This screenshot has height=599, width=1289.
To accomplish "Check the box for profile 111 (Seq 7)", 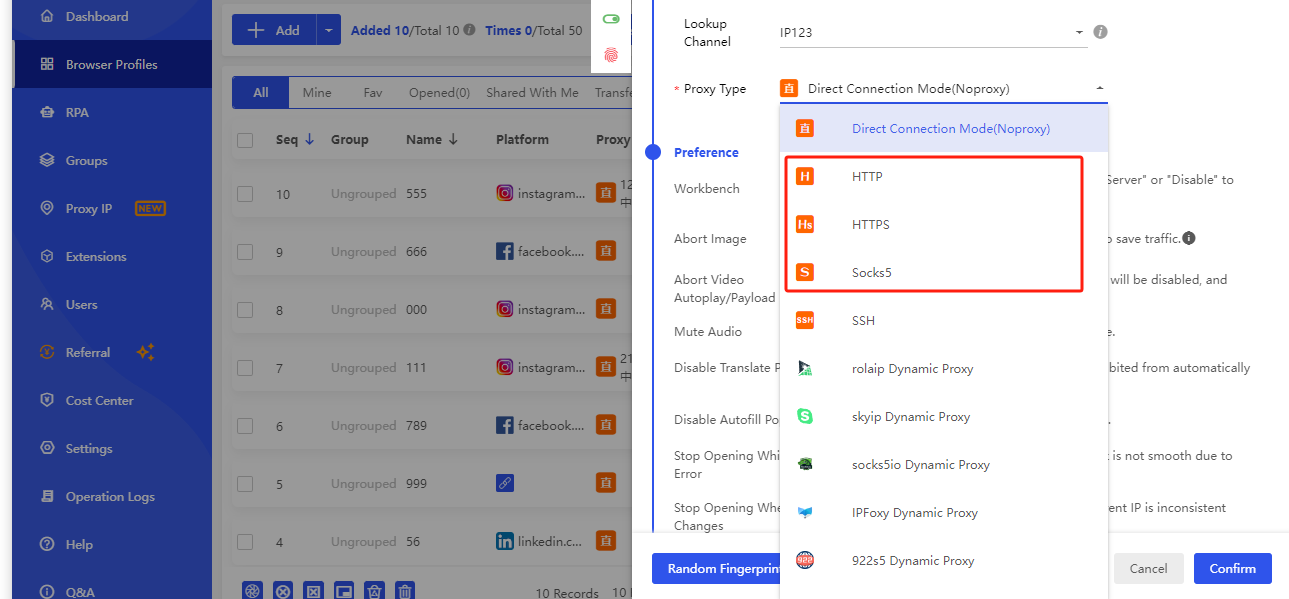I will click(245, 368).
